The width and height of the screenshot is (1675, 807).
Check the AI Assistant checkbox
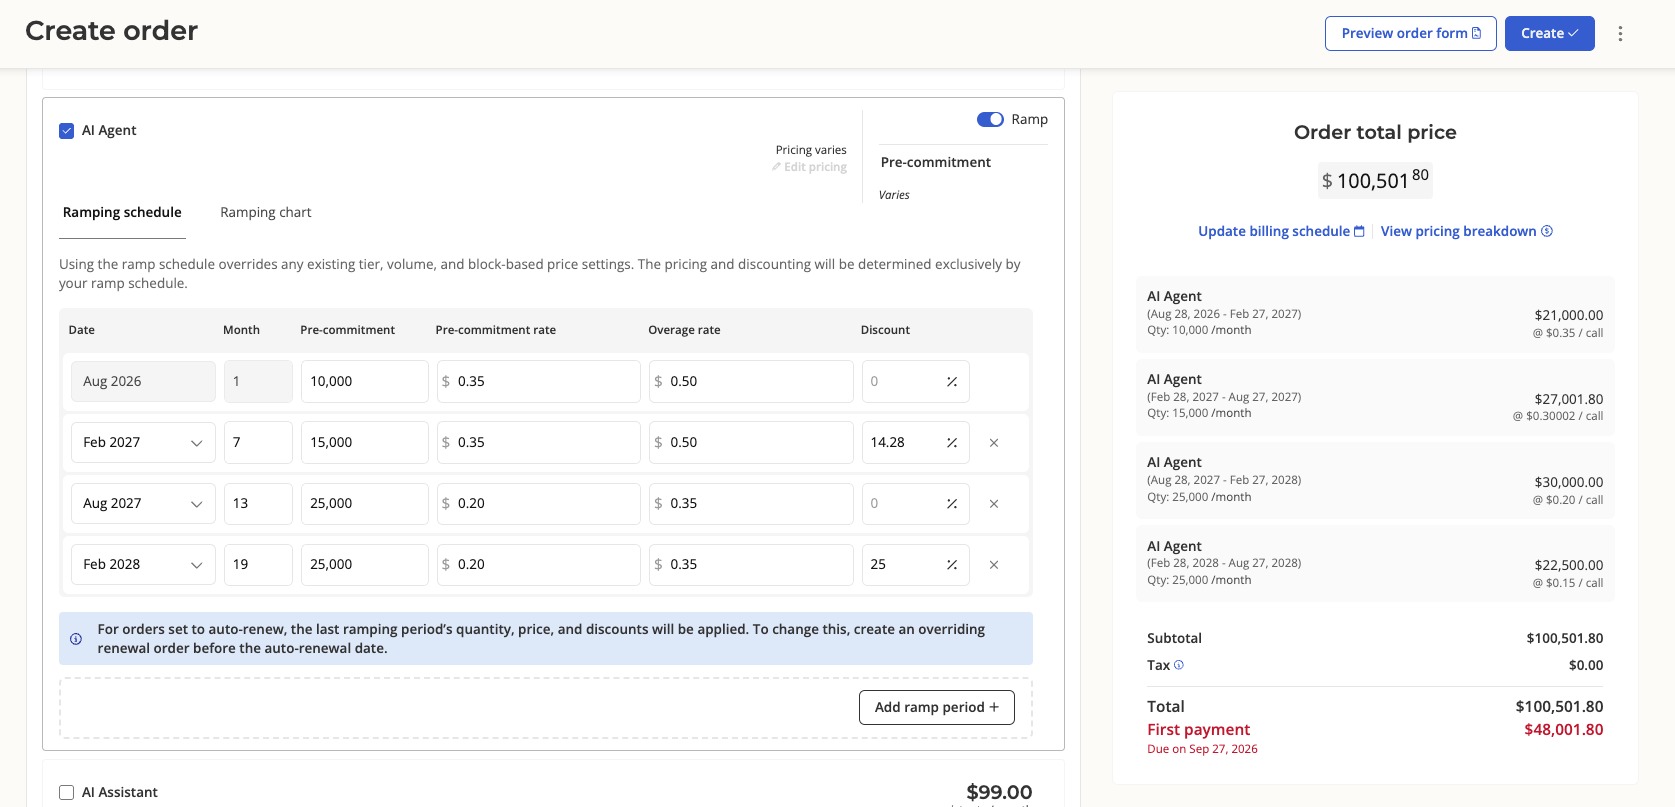(67, 792)
